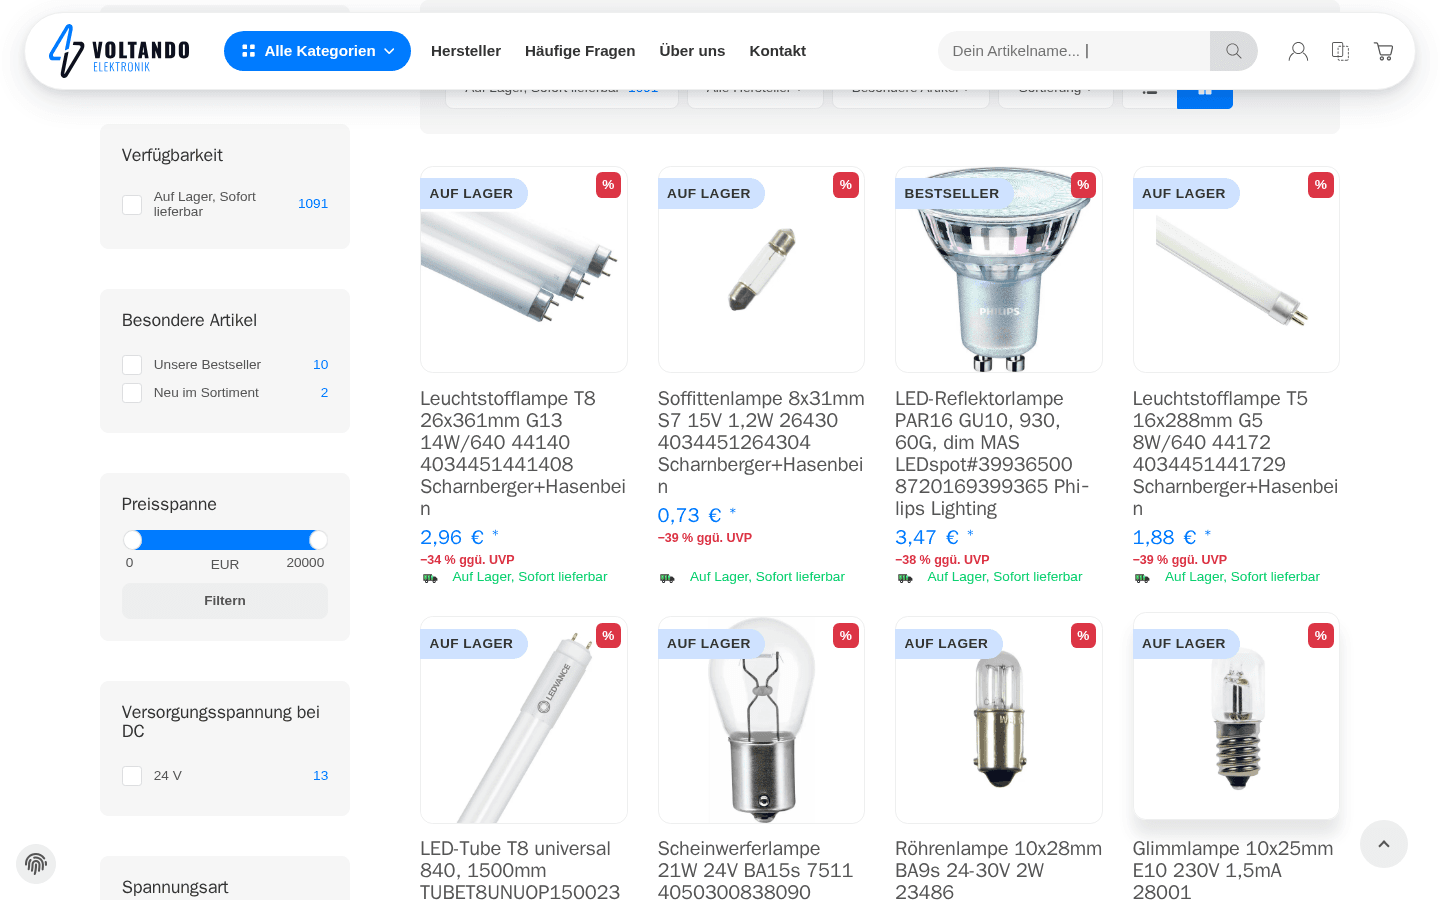The height and width of the screenshot is (900, 1440).
Task: Click the % badge on Scheinwerferlampe 21W
Action: [846, 636]
